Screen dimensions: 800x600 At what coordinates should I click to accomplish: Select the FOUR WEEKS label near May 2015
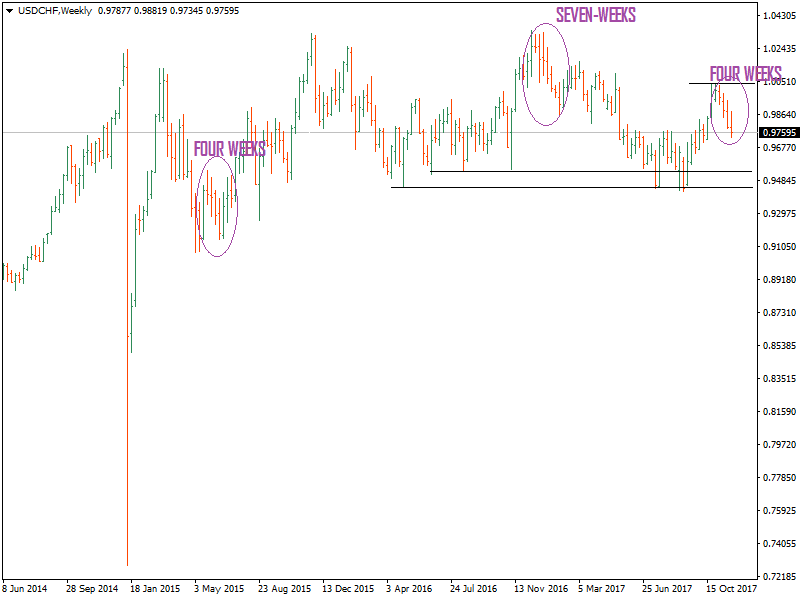click(229, 149)
